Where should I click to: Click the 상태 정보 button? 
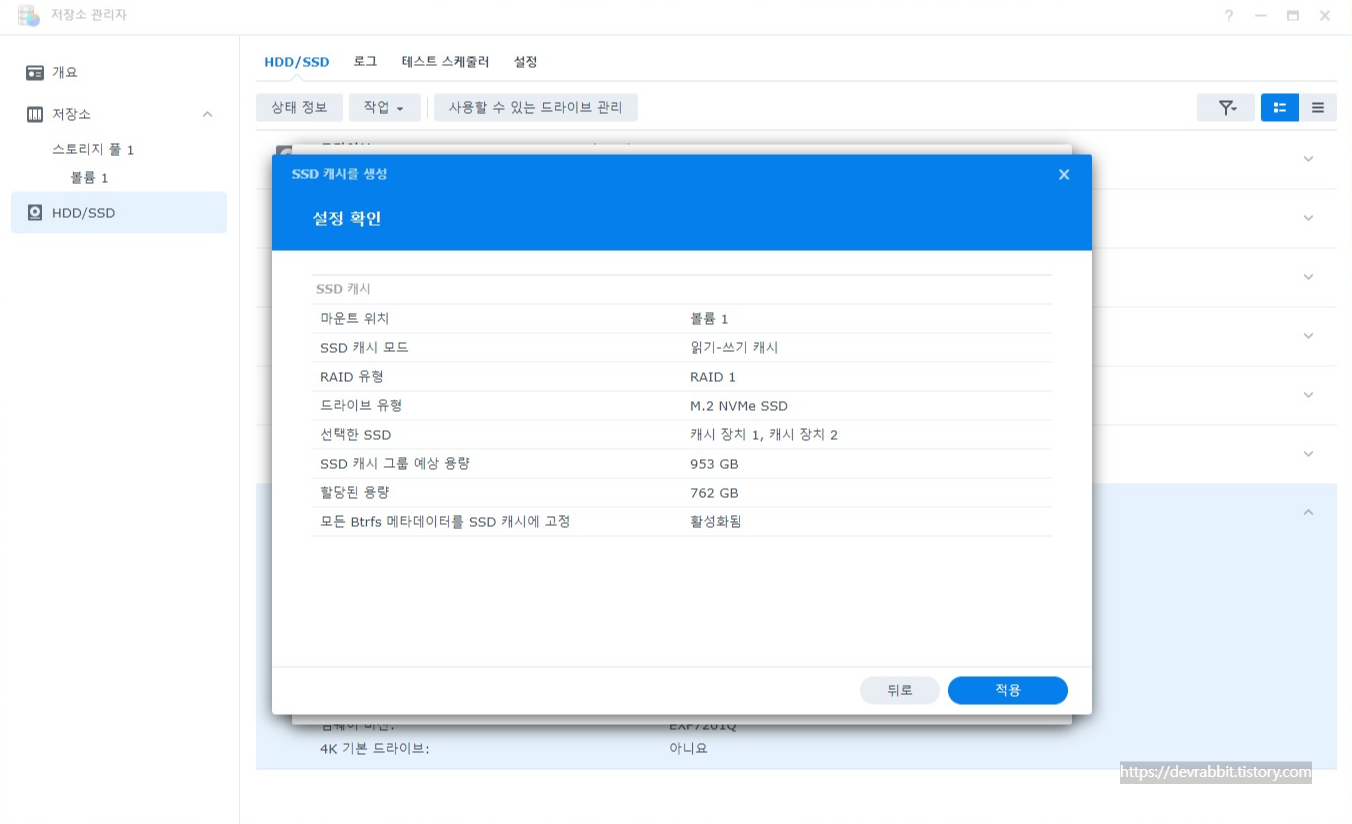coord(300,107)
